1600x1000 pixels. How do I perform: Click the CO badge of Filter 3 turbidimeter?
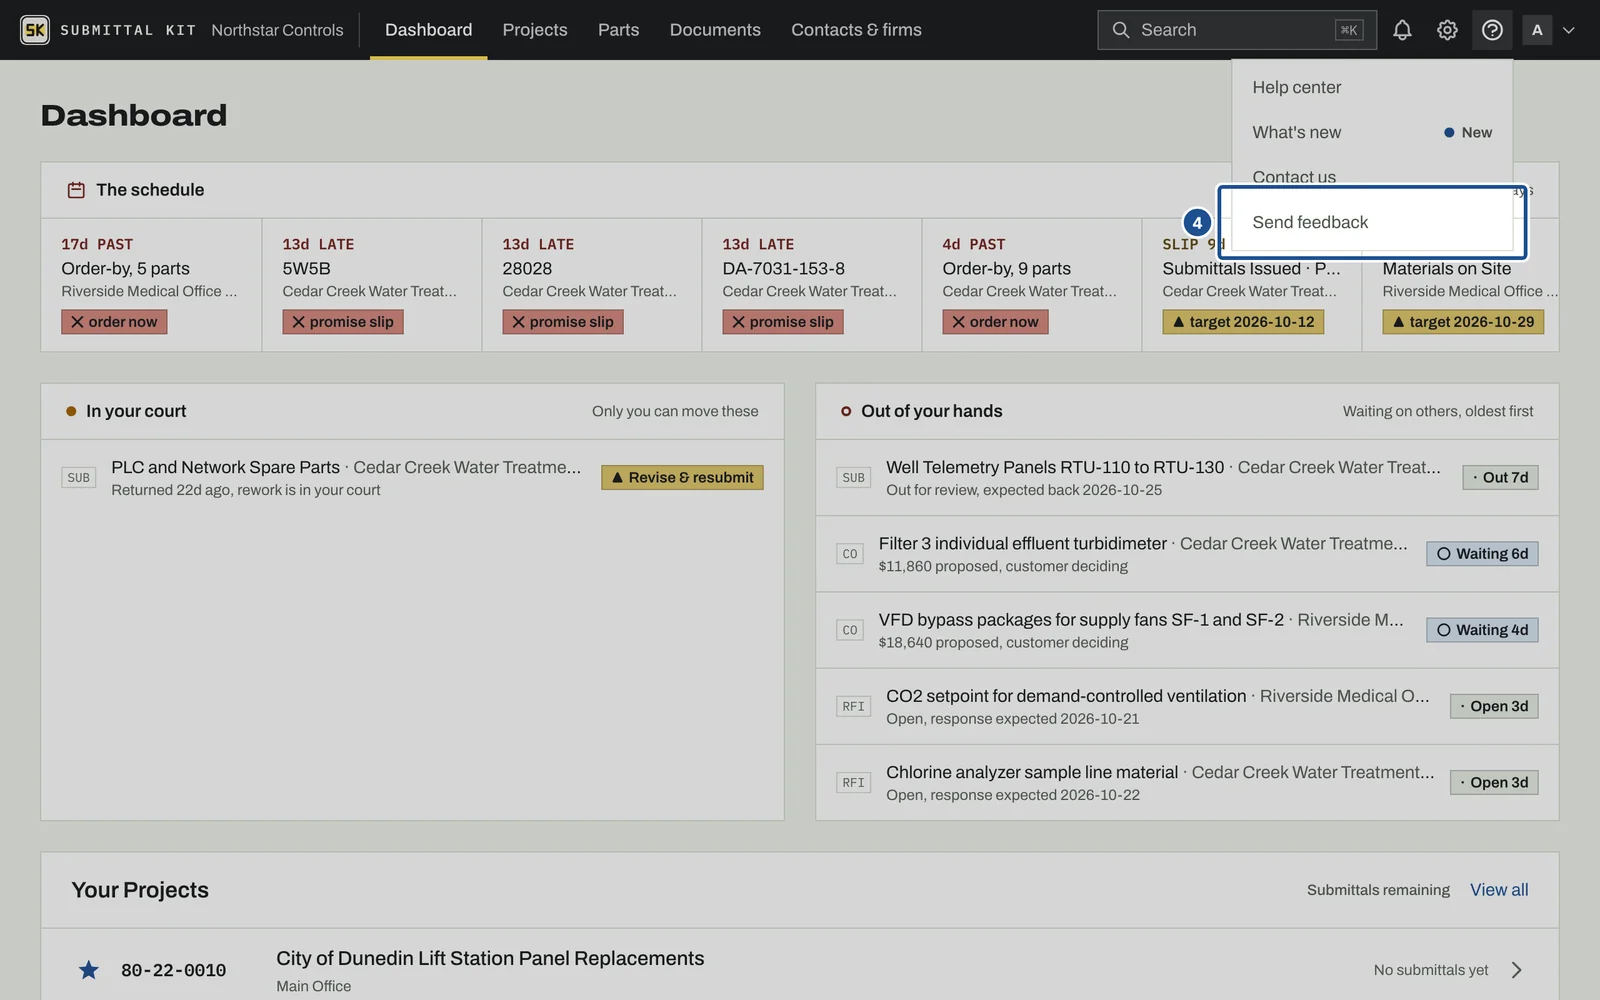pos(850,554)
